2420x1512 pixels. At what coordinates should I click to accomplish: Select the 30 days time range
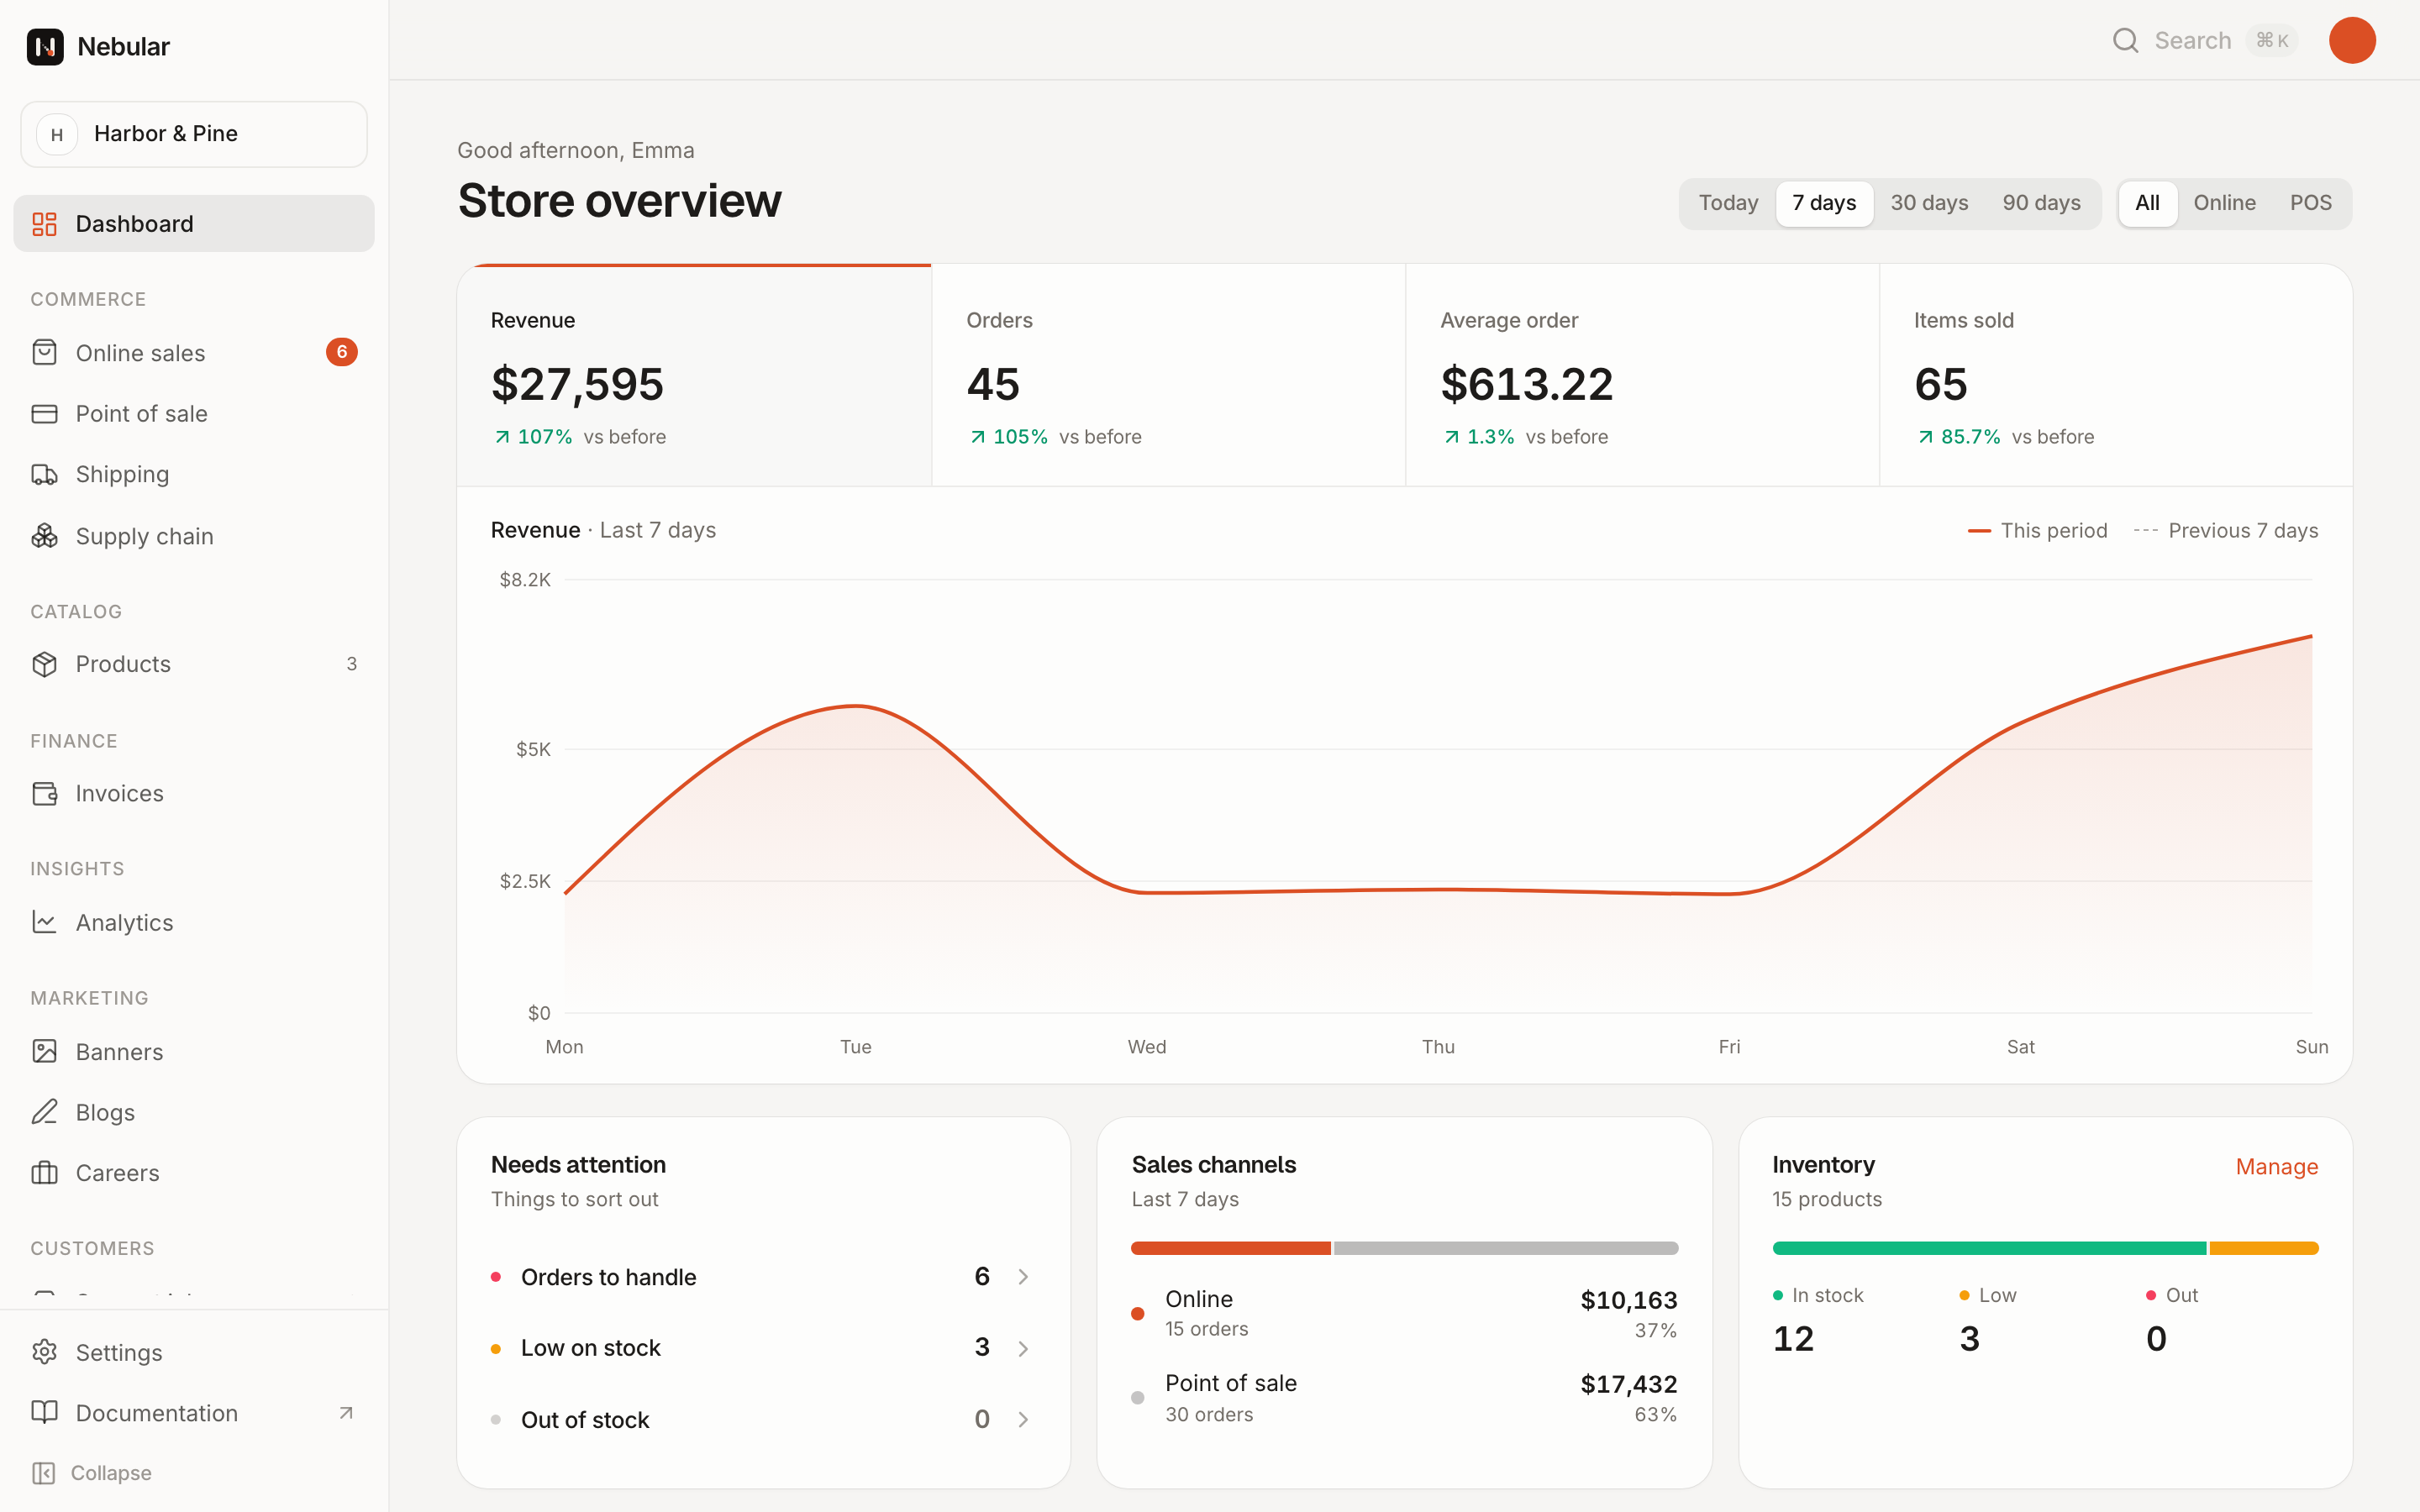click(1929, 203)
